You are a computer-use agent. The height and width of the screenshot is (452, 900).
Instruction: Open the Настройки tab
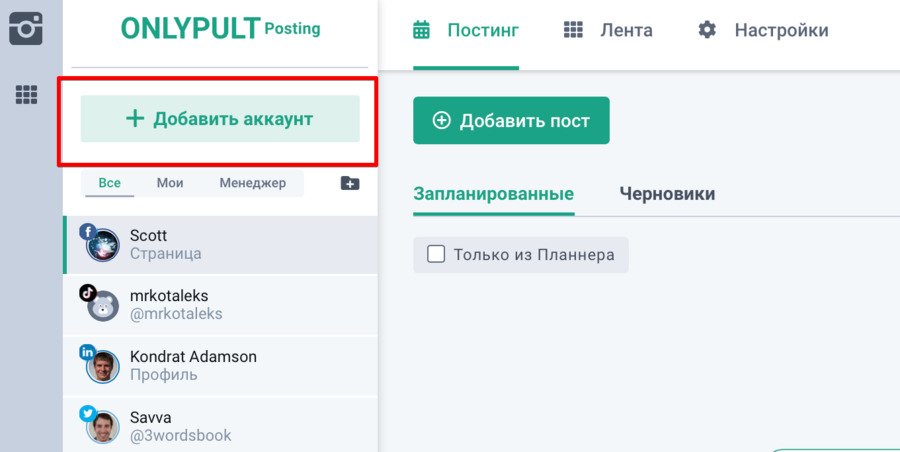tap(781, 30)
